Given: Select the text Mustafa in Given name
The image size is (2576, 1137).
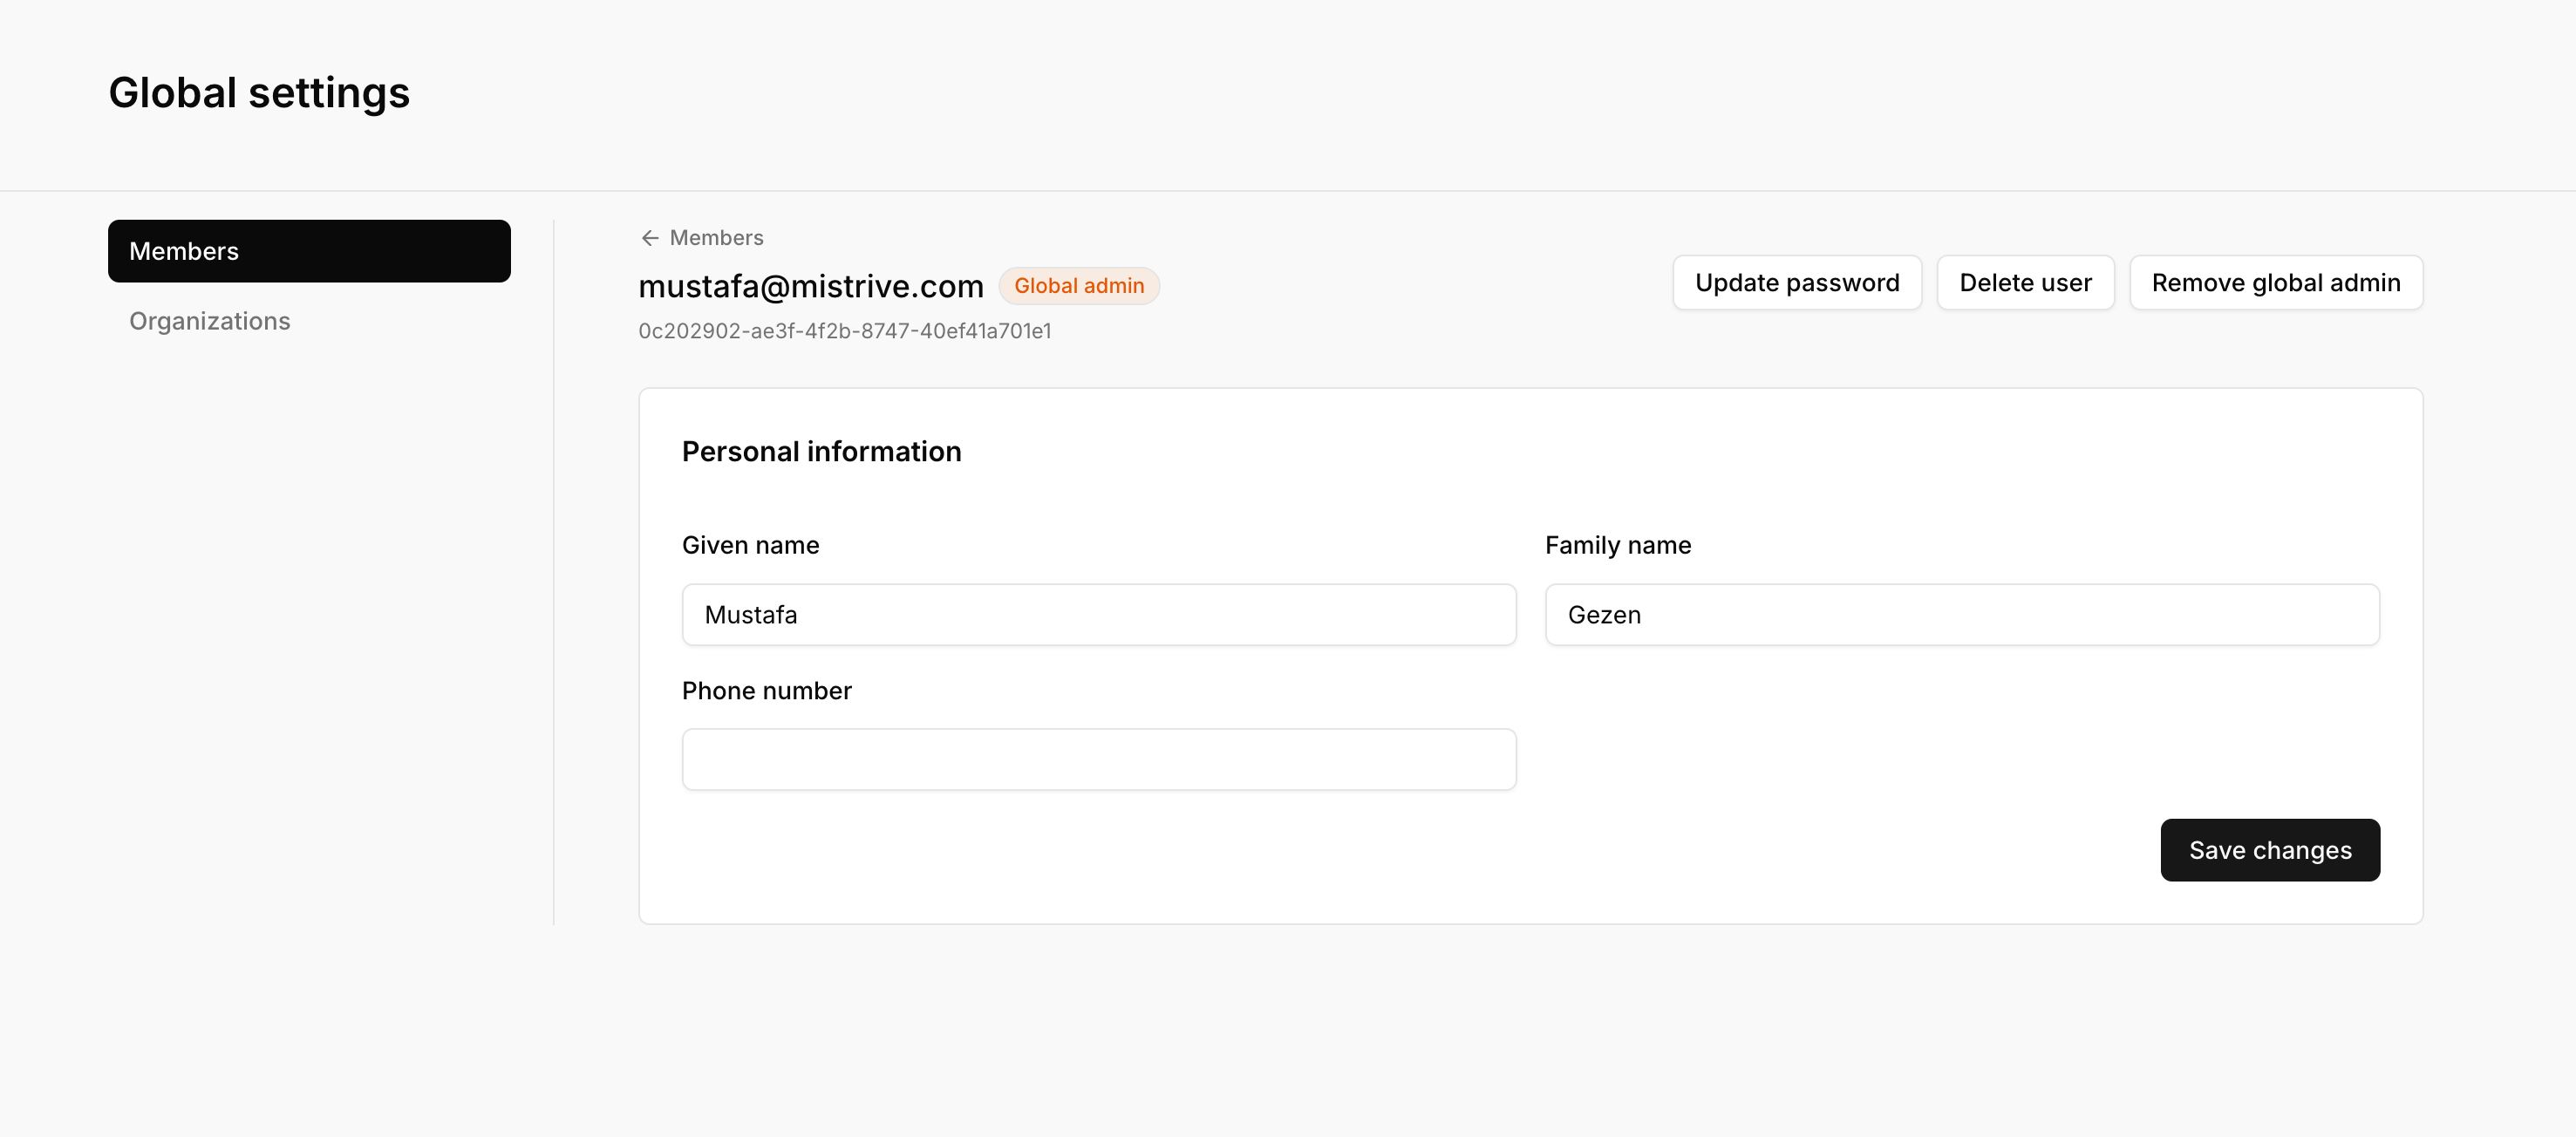Looking at the screenshot, I should coord(751,614).
